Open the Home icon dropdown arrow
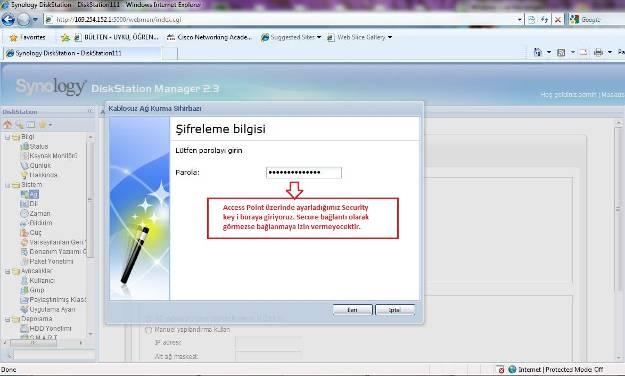625x376 pixels. (x=549, y=52)
